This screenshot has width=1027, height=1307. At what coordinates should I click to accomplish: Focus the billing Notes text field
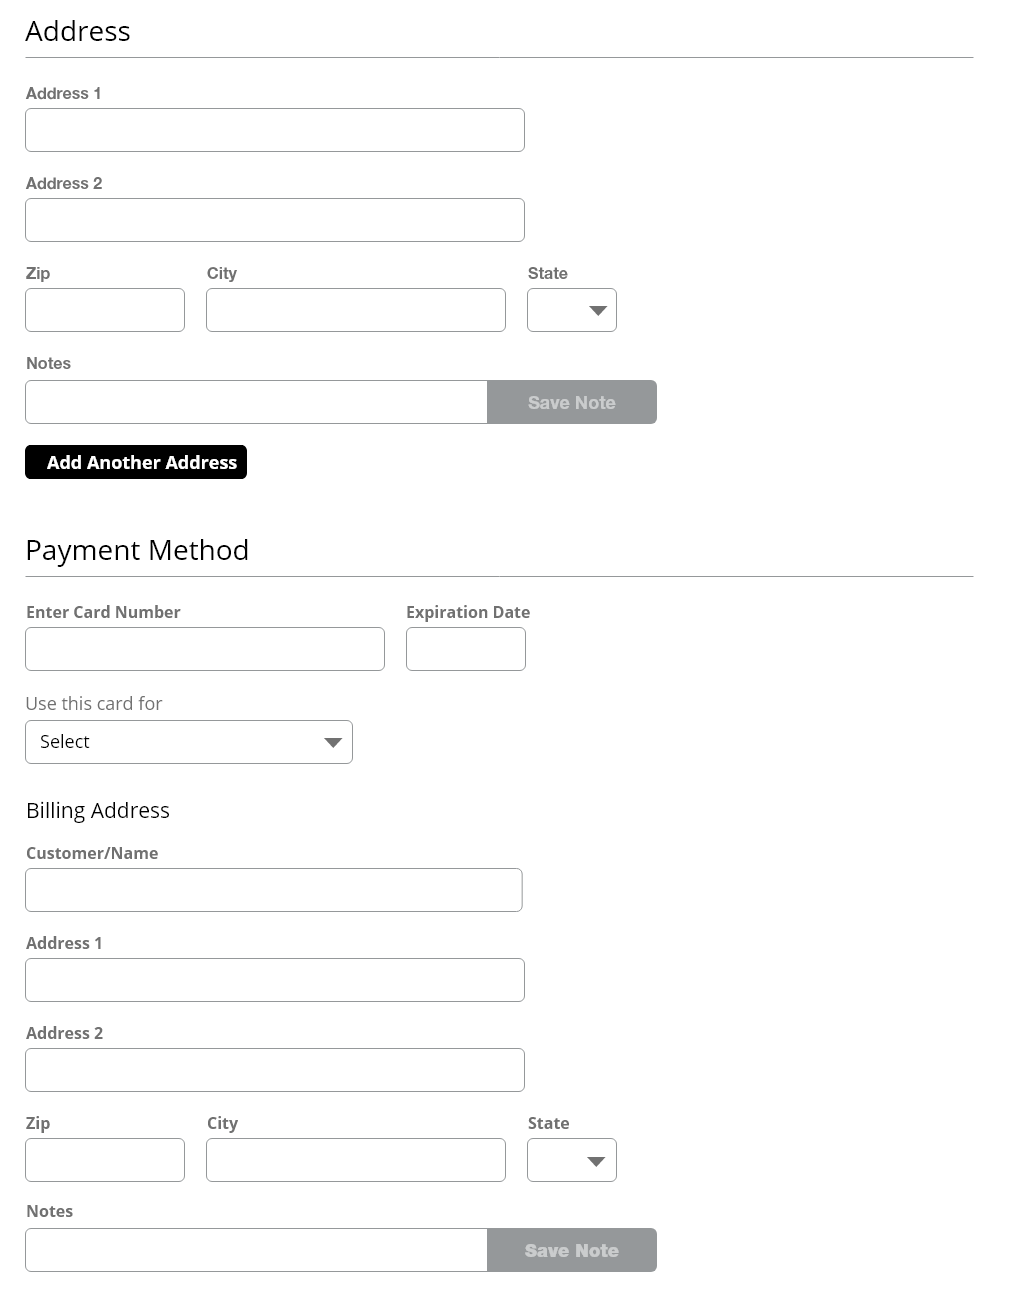[256, 1250]
